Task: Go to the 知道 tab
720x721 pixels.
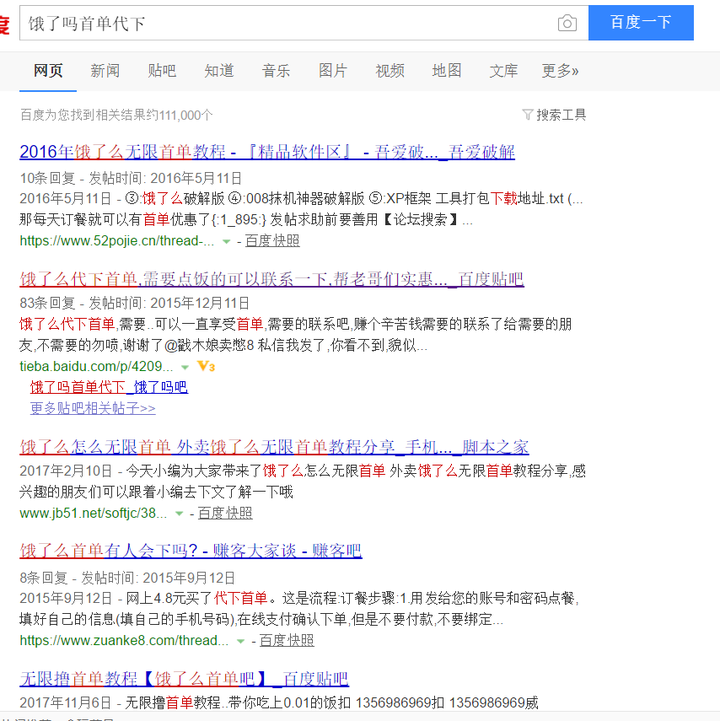Action: click(219, 71)
